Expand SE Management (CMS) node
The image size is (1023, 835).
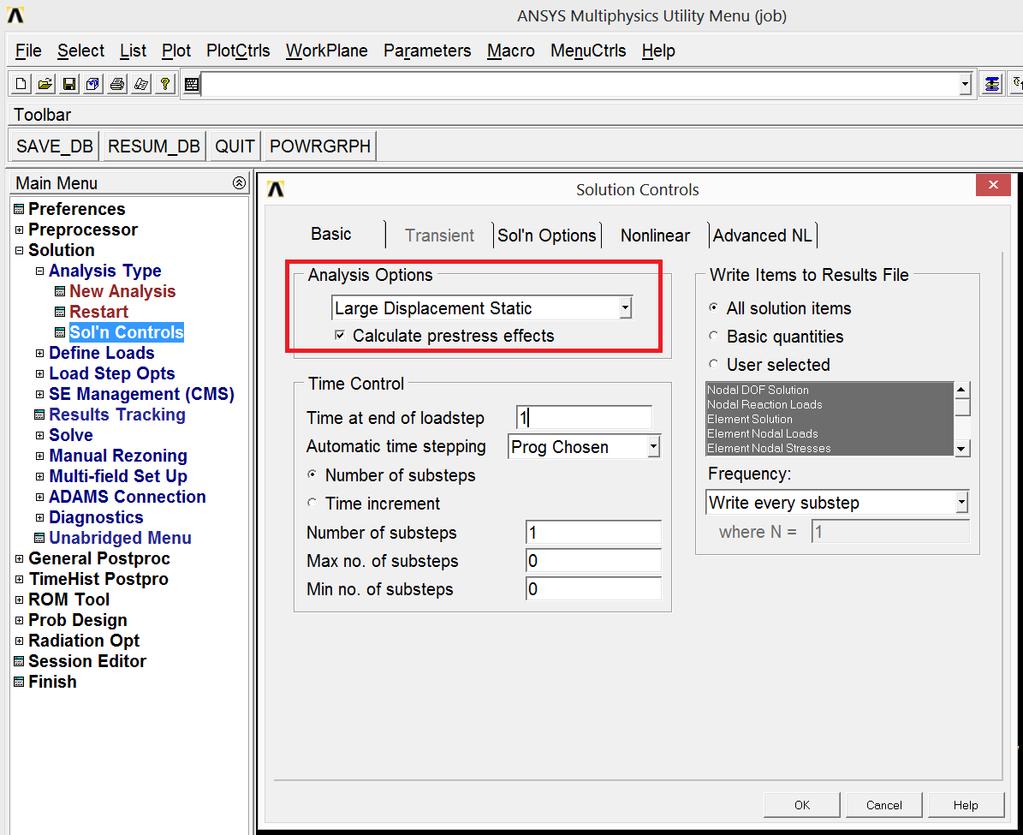40,394
